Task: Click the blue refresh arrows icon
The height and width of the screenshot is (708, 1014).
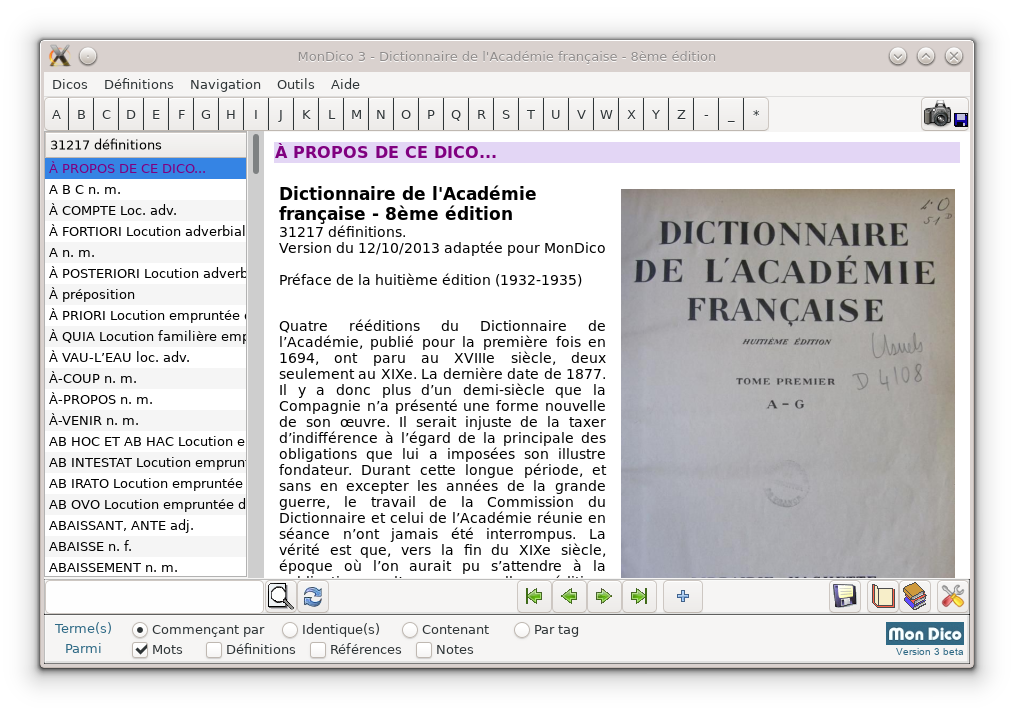Action: click(x=313, y=596)
